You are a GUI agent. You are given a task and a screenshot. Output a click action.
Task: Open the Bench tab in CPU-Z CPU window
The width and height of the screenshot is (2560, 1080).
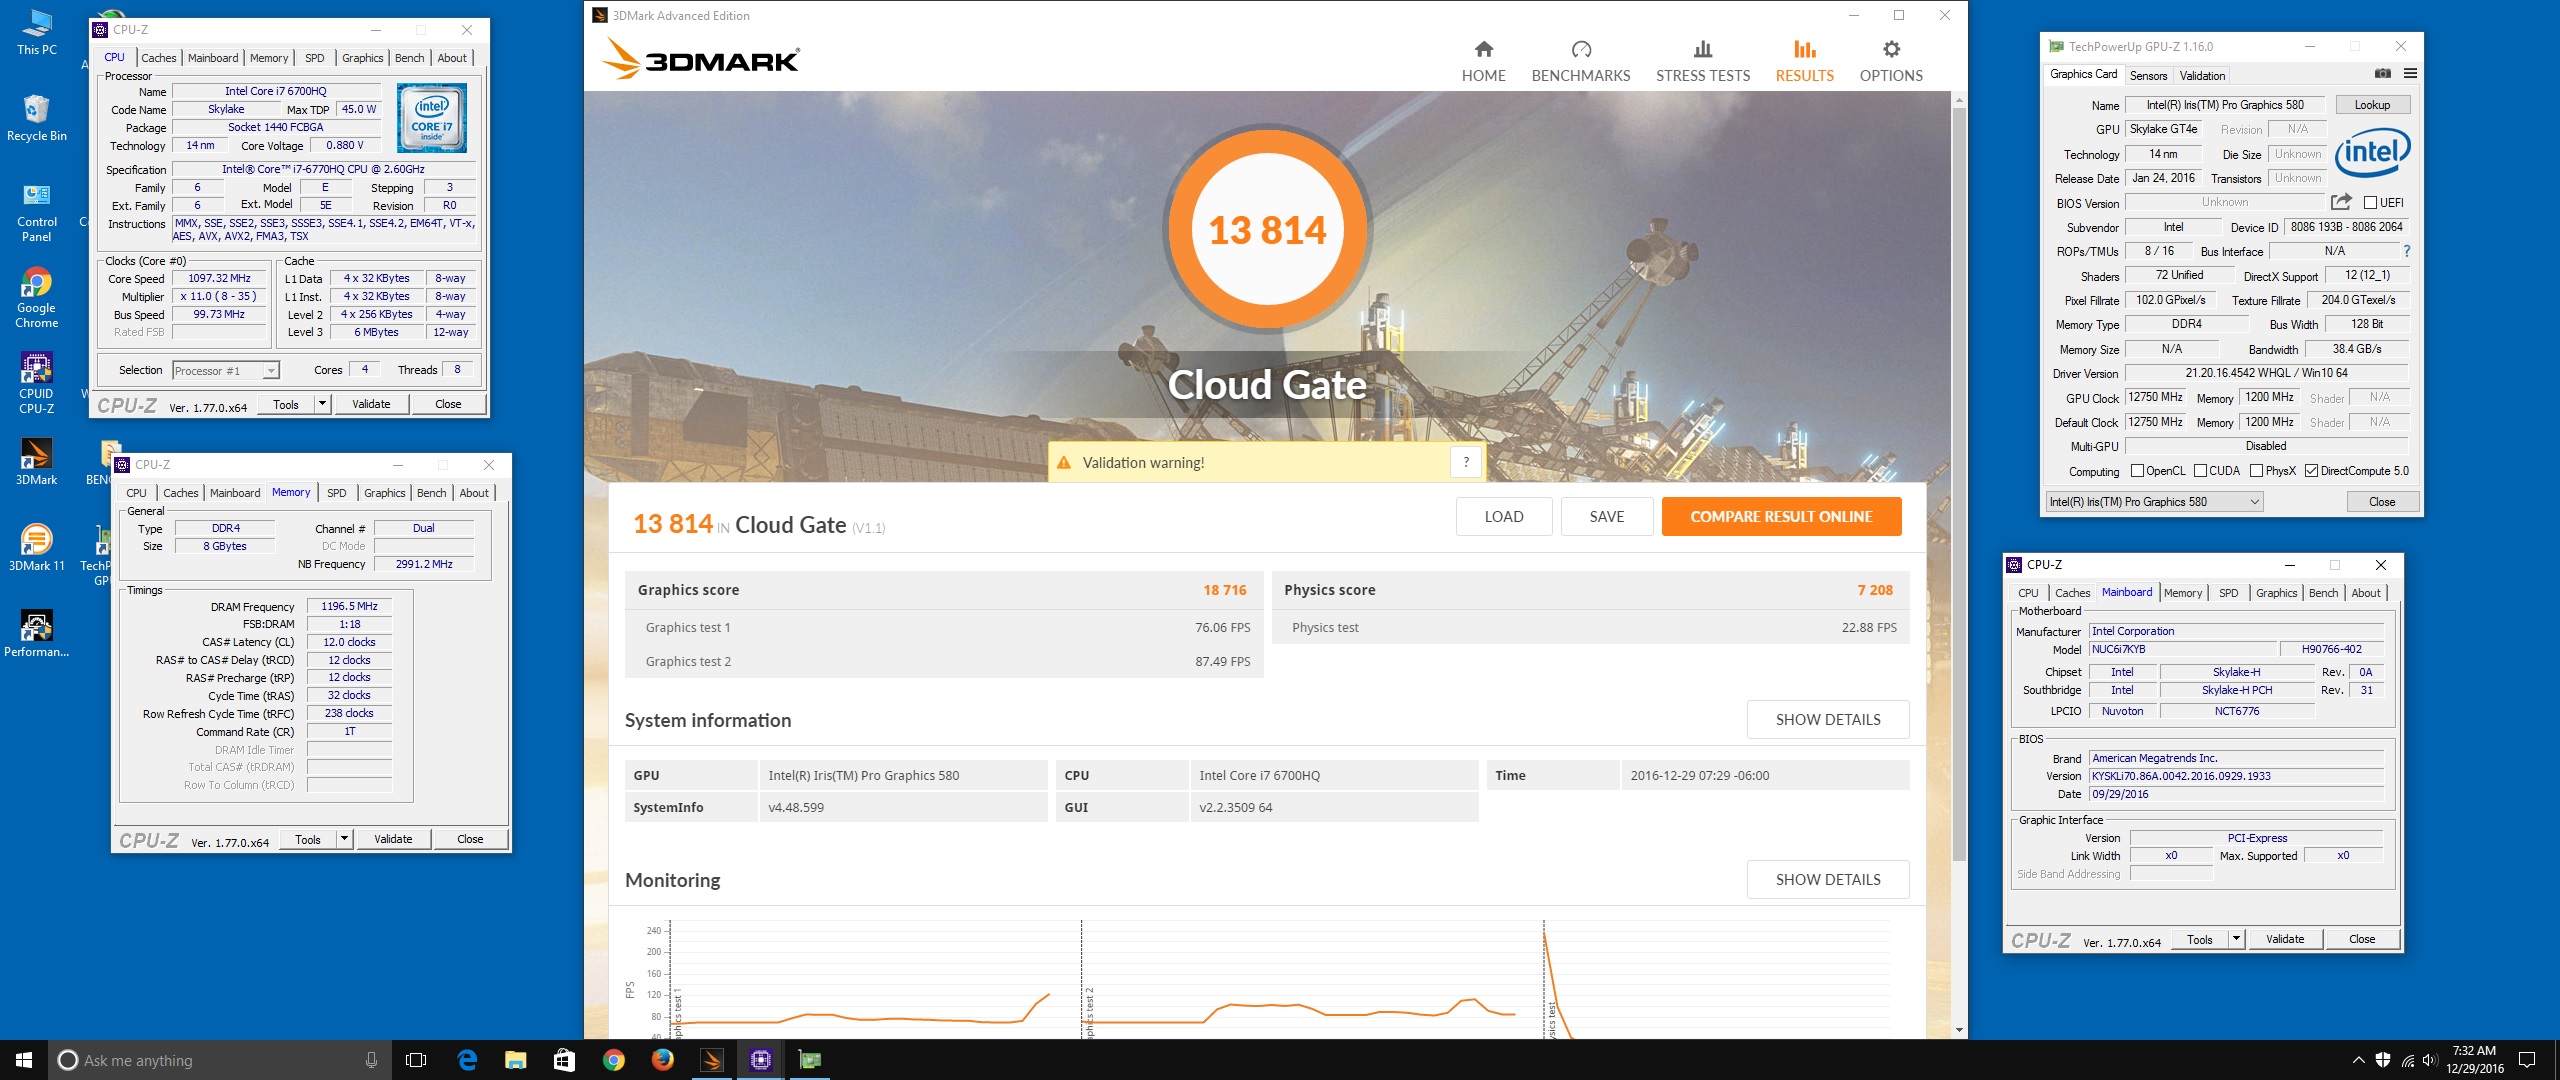[409, 58]
